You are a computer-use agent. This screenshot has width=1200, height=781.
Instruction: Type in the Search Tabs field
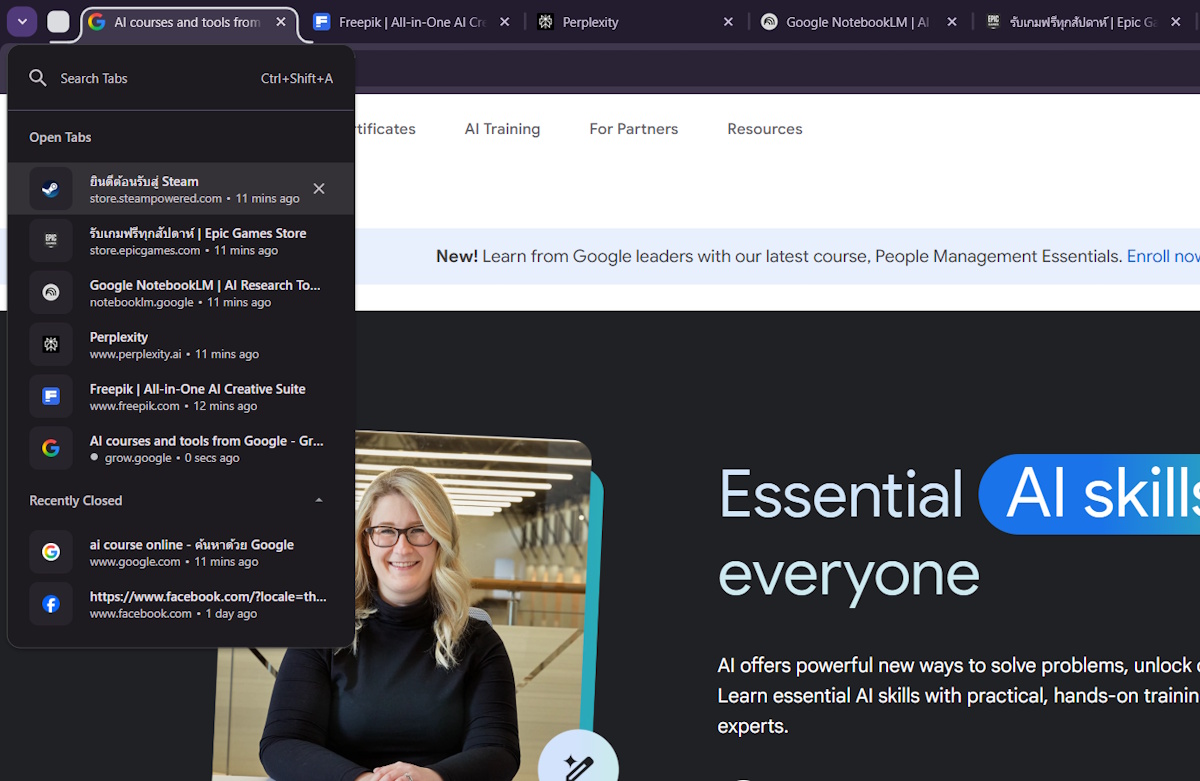click(x=150, y=78)
